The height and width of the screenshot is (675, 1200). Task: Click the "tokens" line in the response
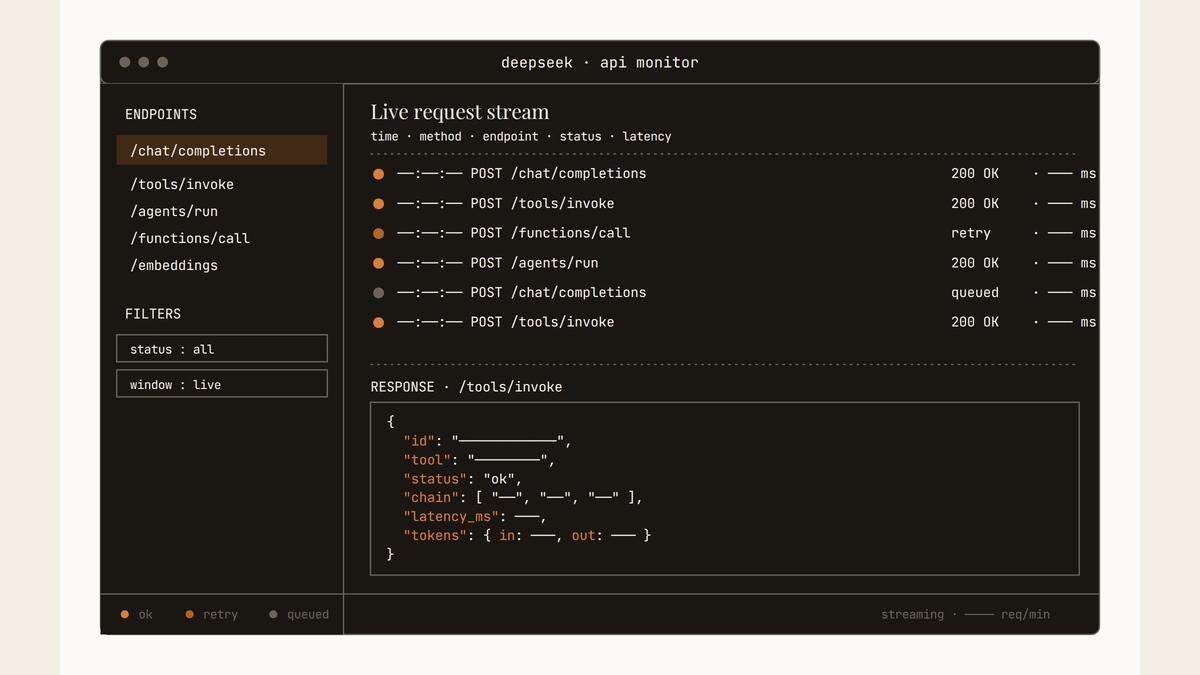pyautogui.click(x=527, y=536)
